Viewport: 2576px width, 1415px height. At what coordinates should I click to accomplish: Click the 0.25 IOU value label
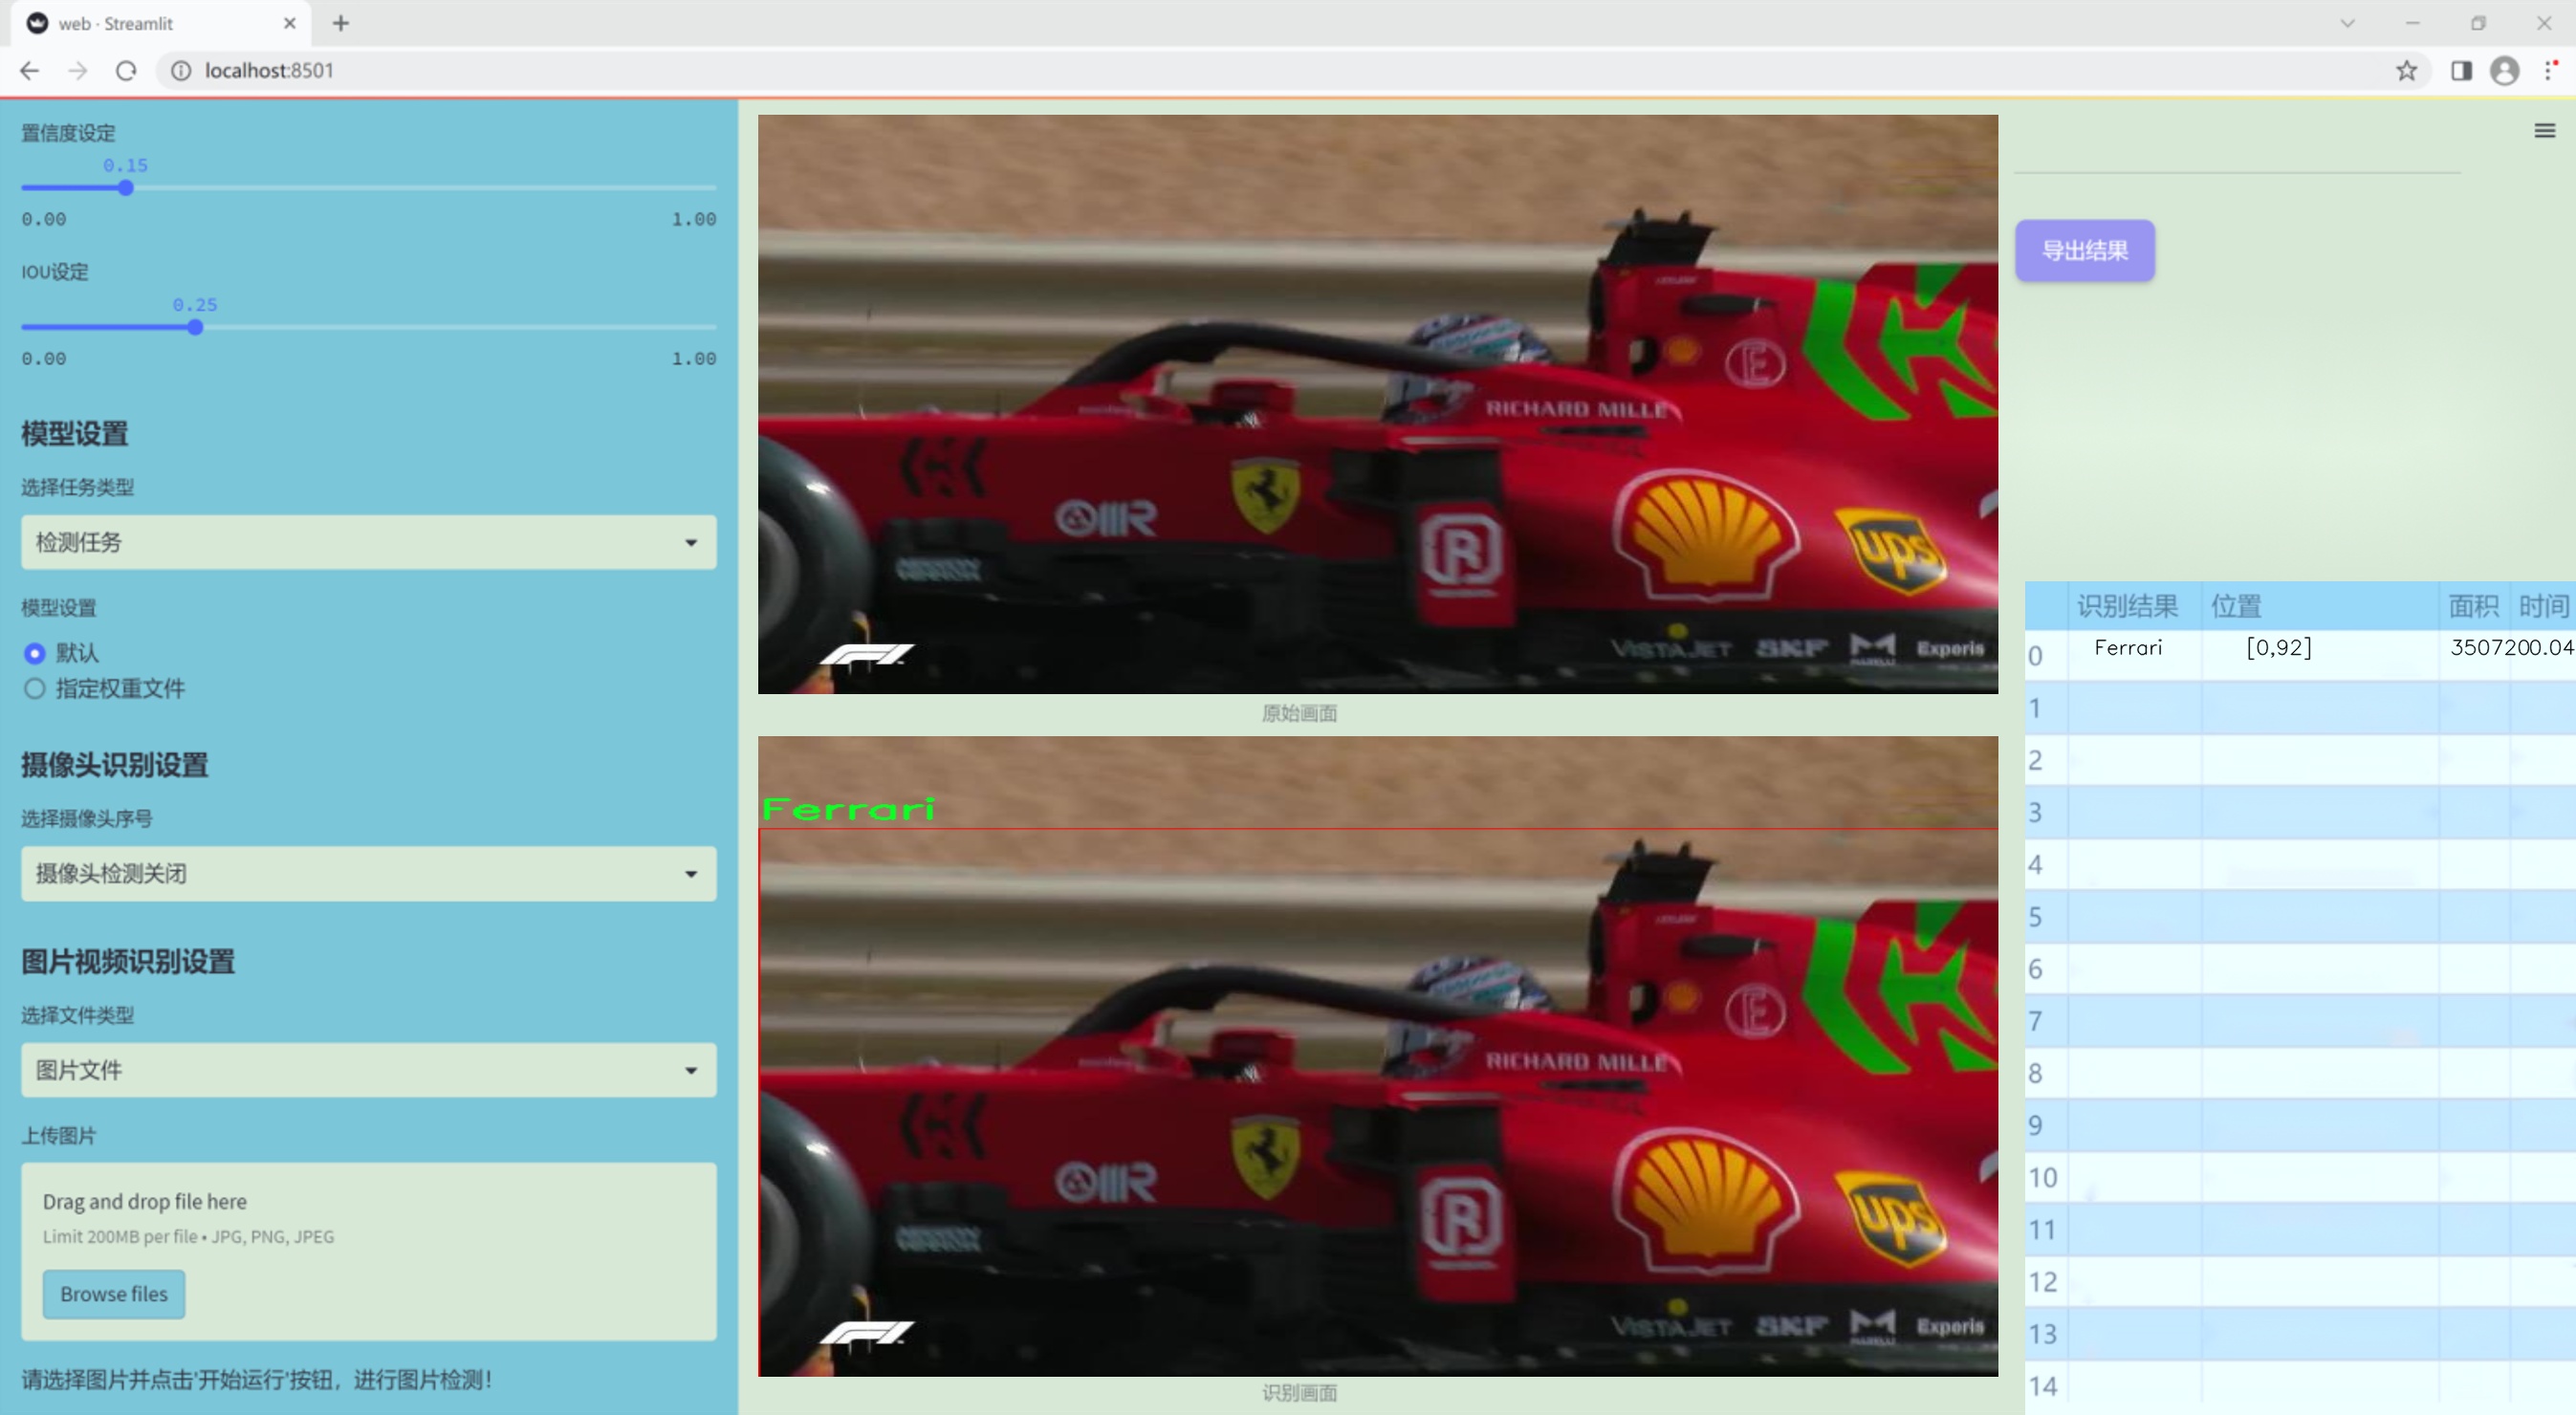(x=194, y=305)
